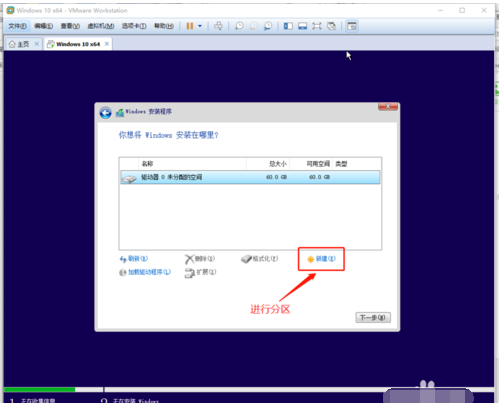Click the orange pause virtual machine icon

(190, 26)
